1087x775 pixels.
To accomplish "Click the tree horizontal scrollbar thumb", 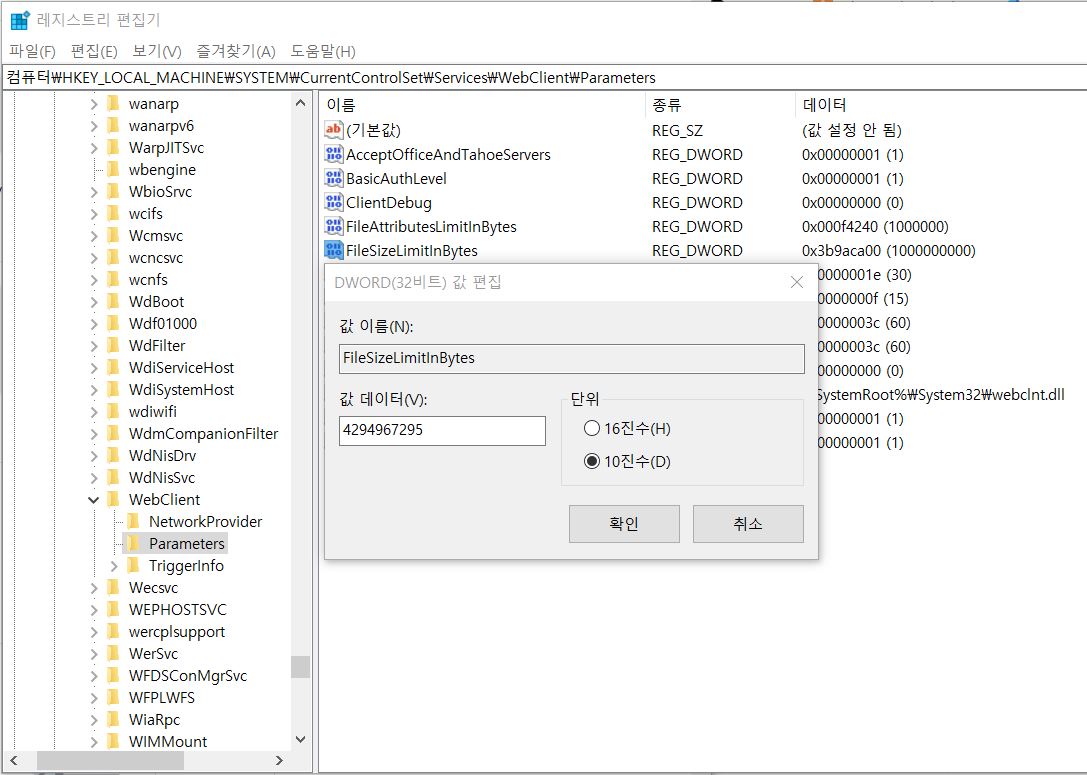I will 110,760.
